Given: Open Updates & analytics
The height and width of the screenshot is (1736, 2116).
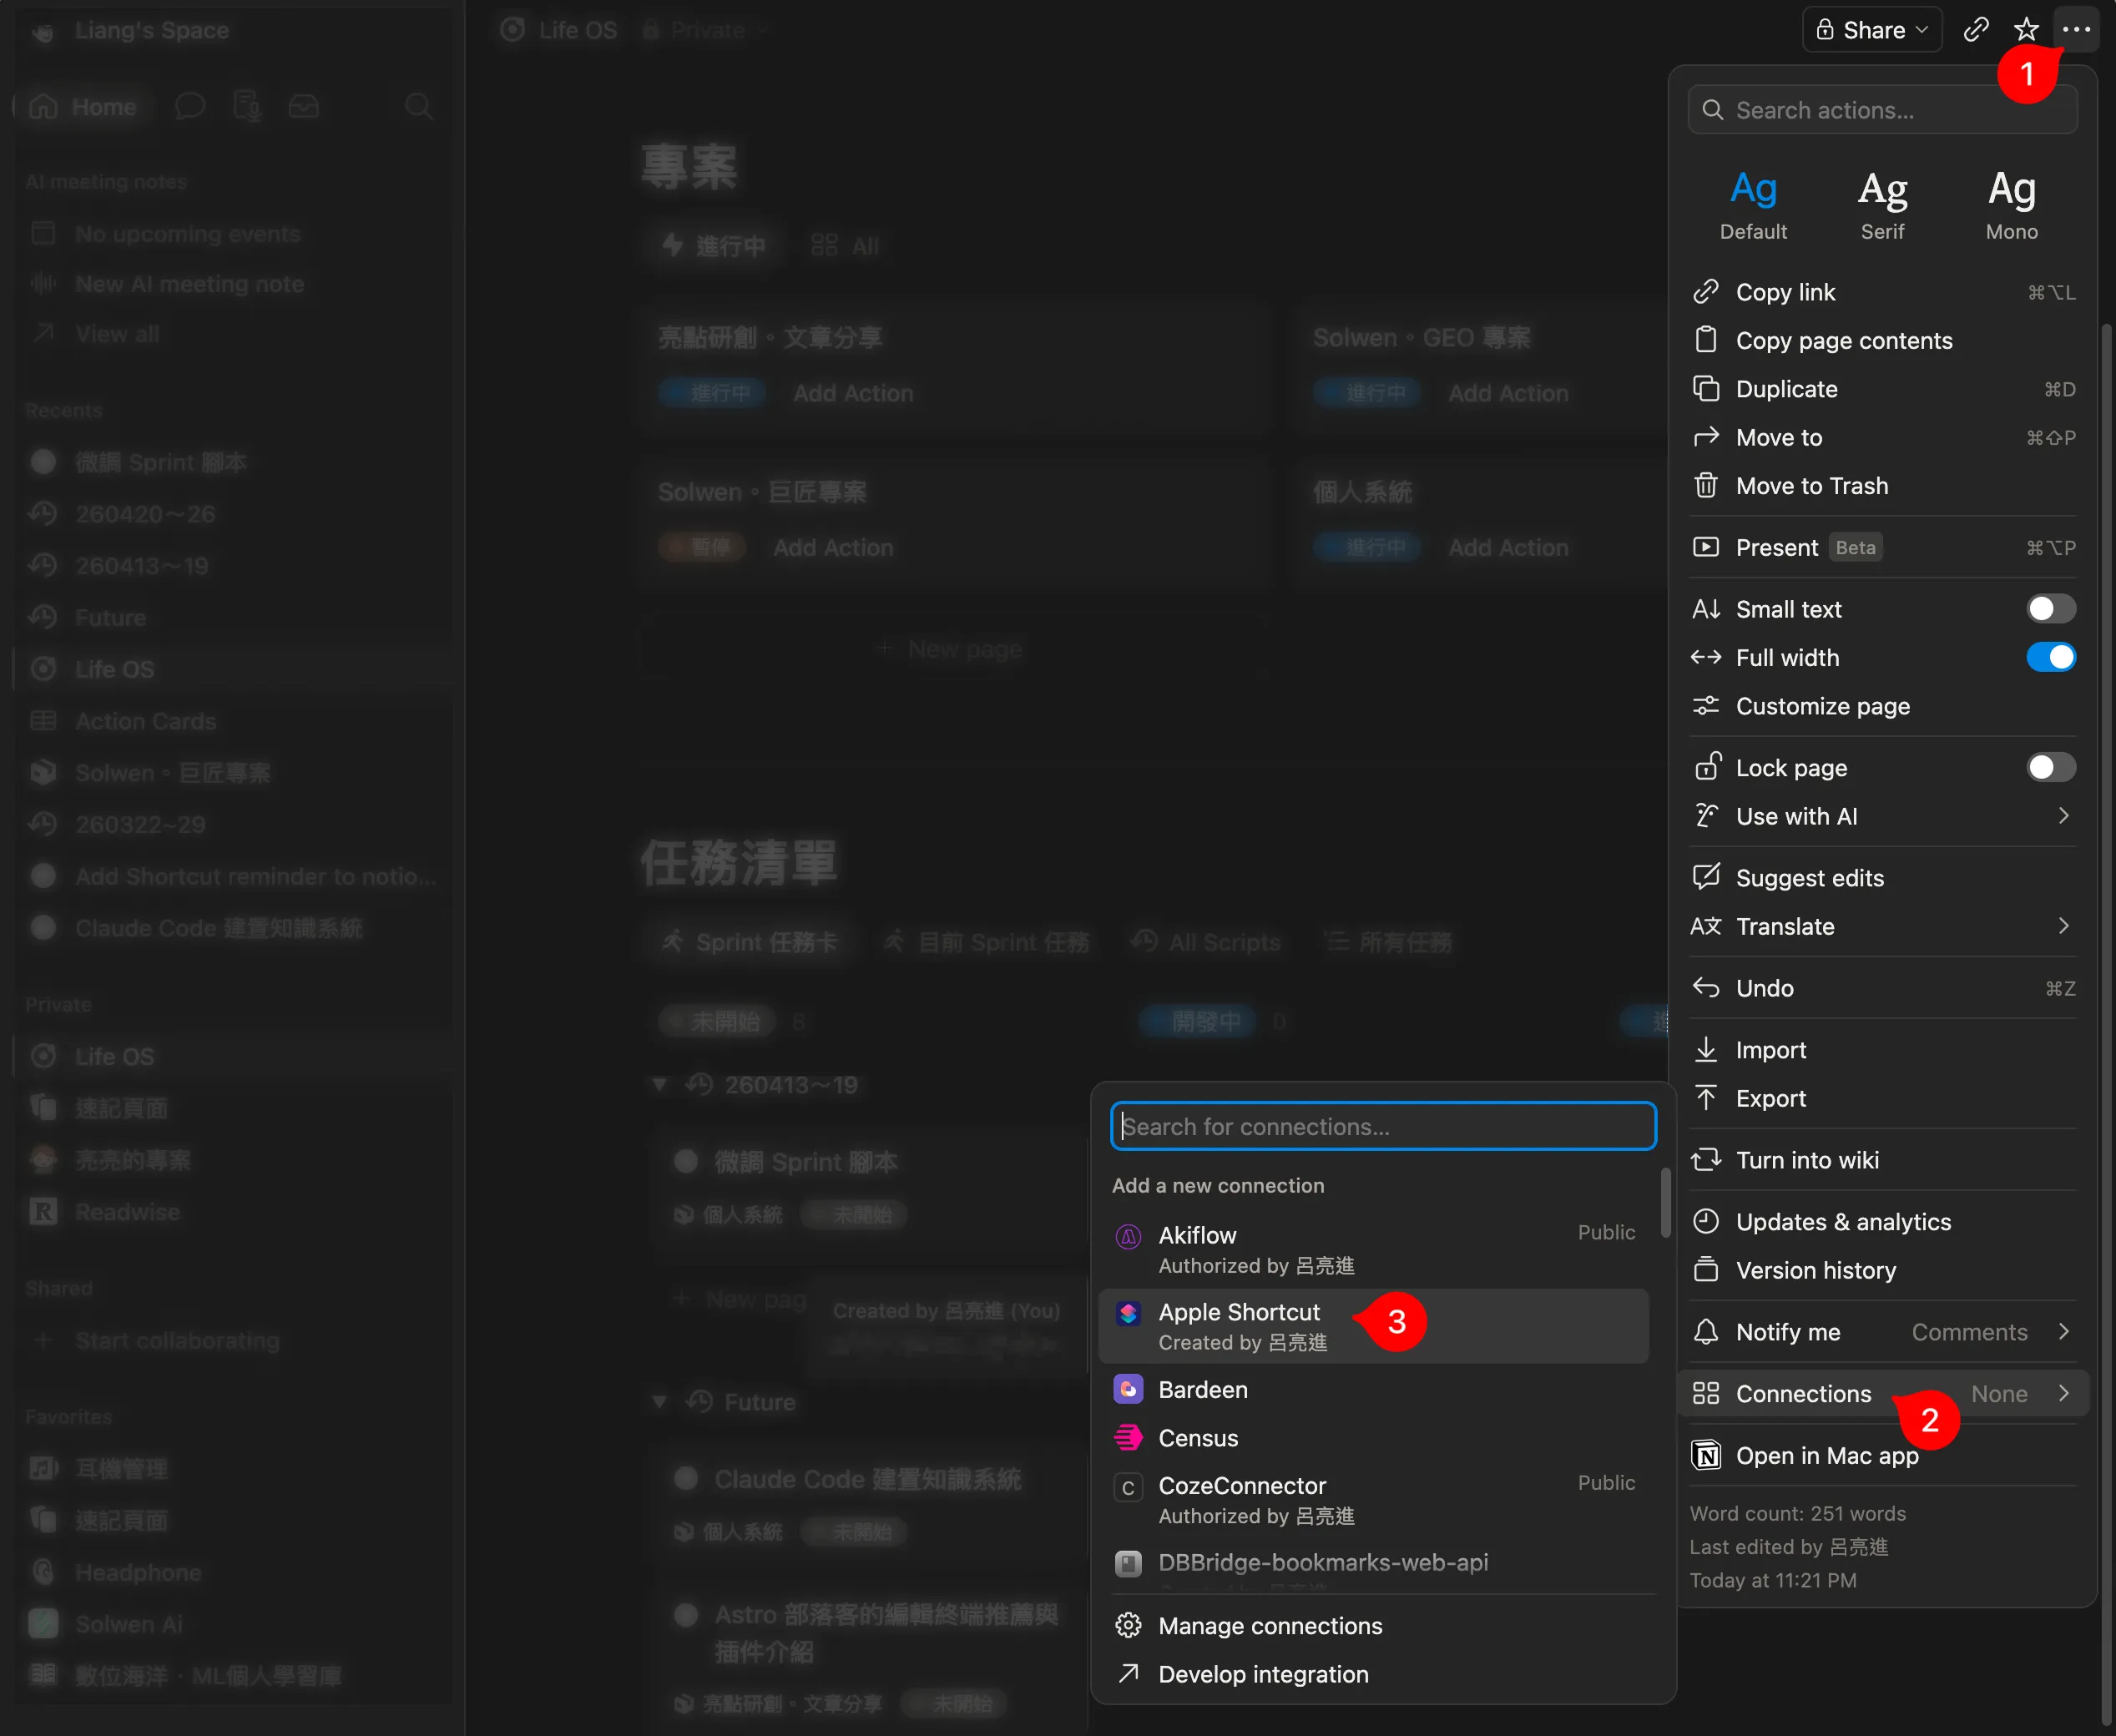Looking at the screenshot, I should [x=1882, y=1222].
